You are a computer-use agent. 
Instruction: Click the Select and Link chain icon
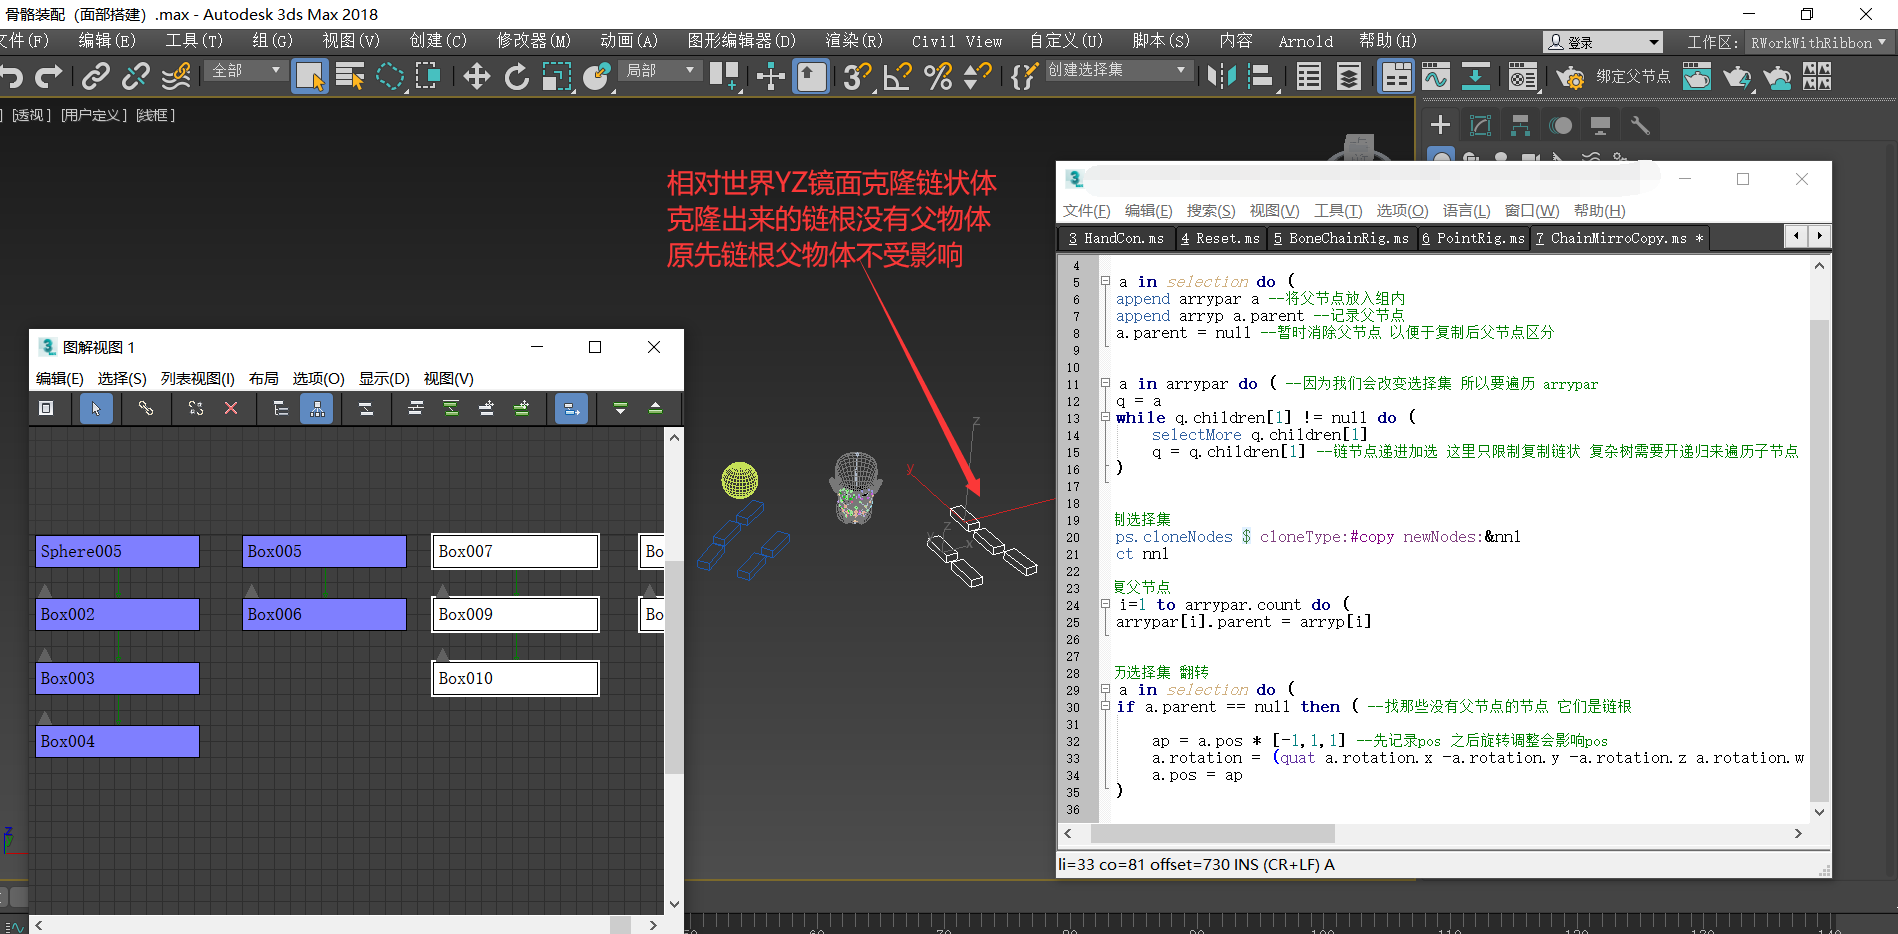(x=96, y=77)
